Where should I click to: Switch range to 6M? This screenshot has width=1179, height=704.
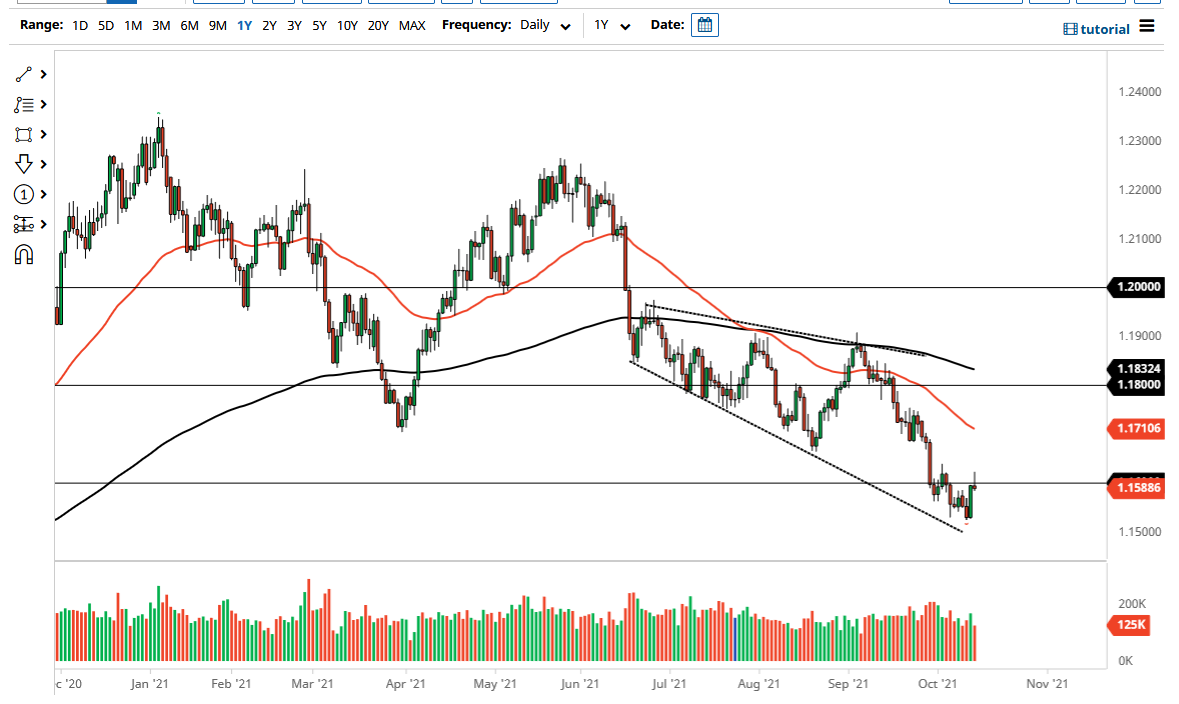pyautogui.click(x=189, y=25)
